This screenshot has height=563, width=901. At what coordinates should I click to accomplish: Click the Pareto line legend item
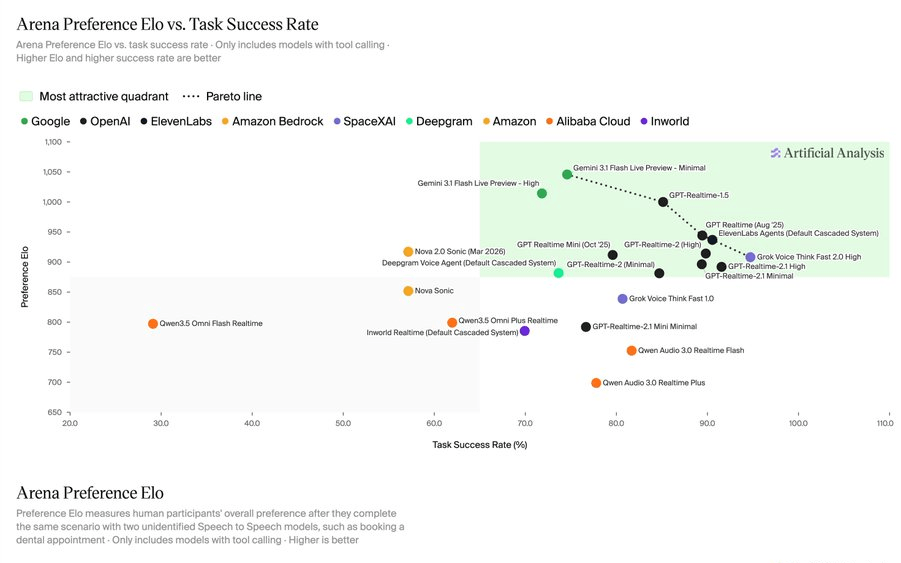[222, 97]
